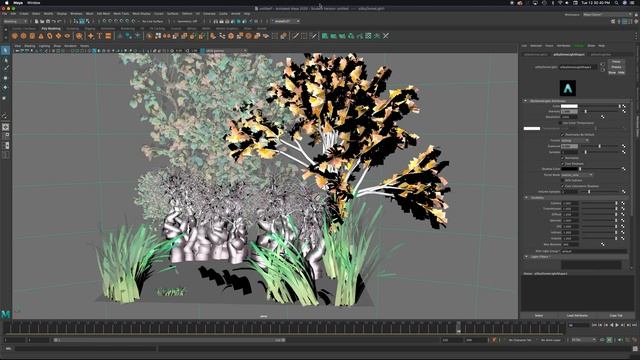This screenshot has width=640, height=360.
Task: Toggle AOV Indirect checkbox
Action: point(563,180)
